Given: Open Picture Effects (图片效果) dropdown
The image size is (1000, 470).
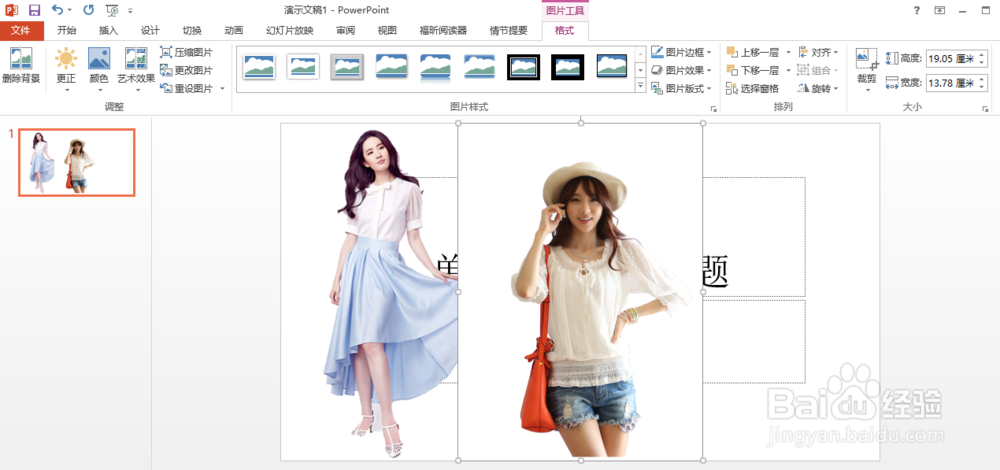Looking at the screenshot, I should pos(682,70).
